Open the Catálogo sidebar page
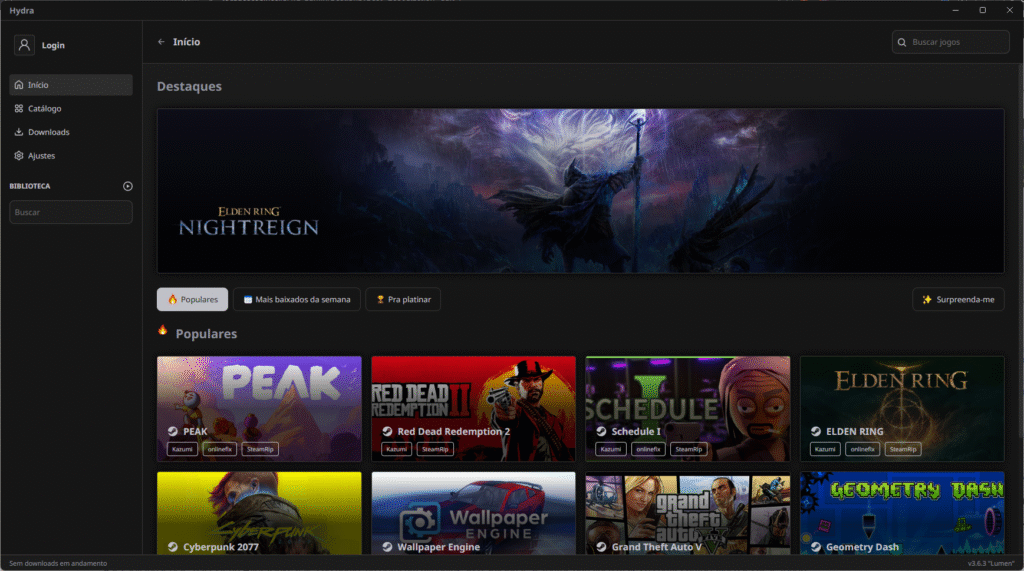This screenshot has height=571, width=1024. pyautogui.click(x=71, y=108)
